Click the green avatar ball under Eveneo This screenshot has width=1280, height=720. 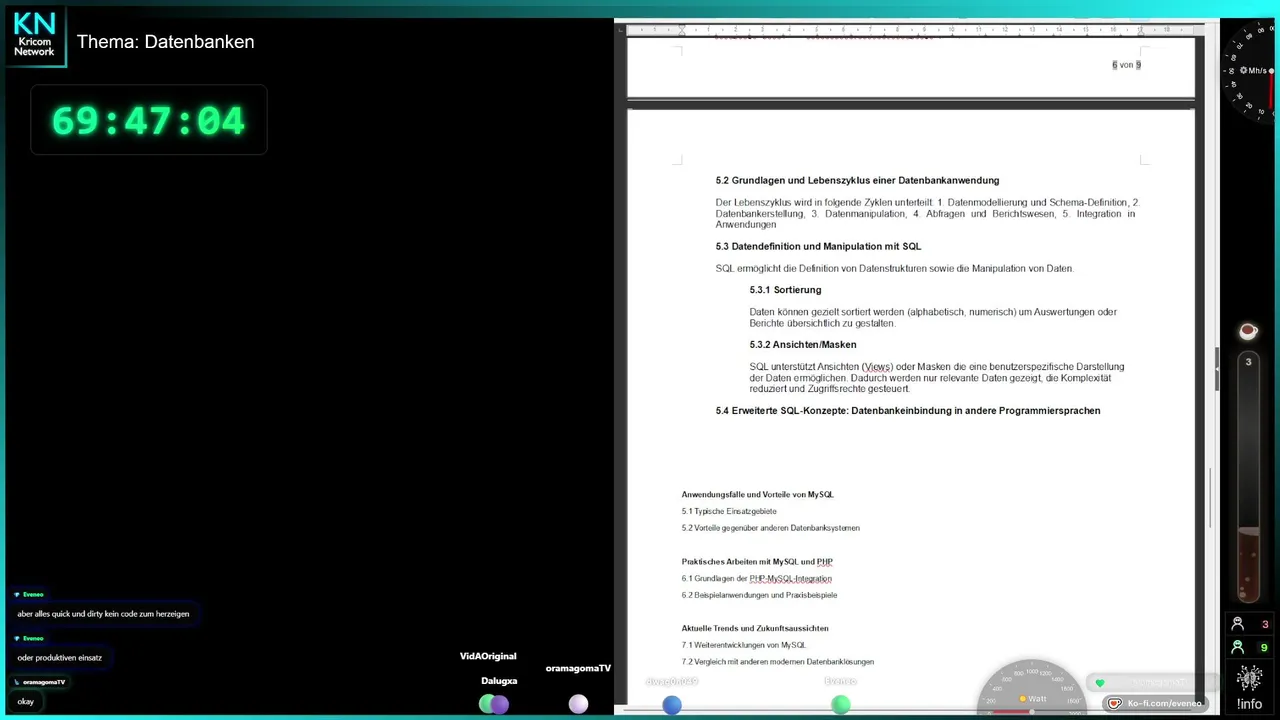(841, 705)
